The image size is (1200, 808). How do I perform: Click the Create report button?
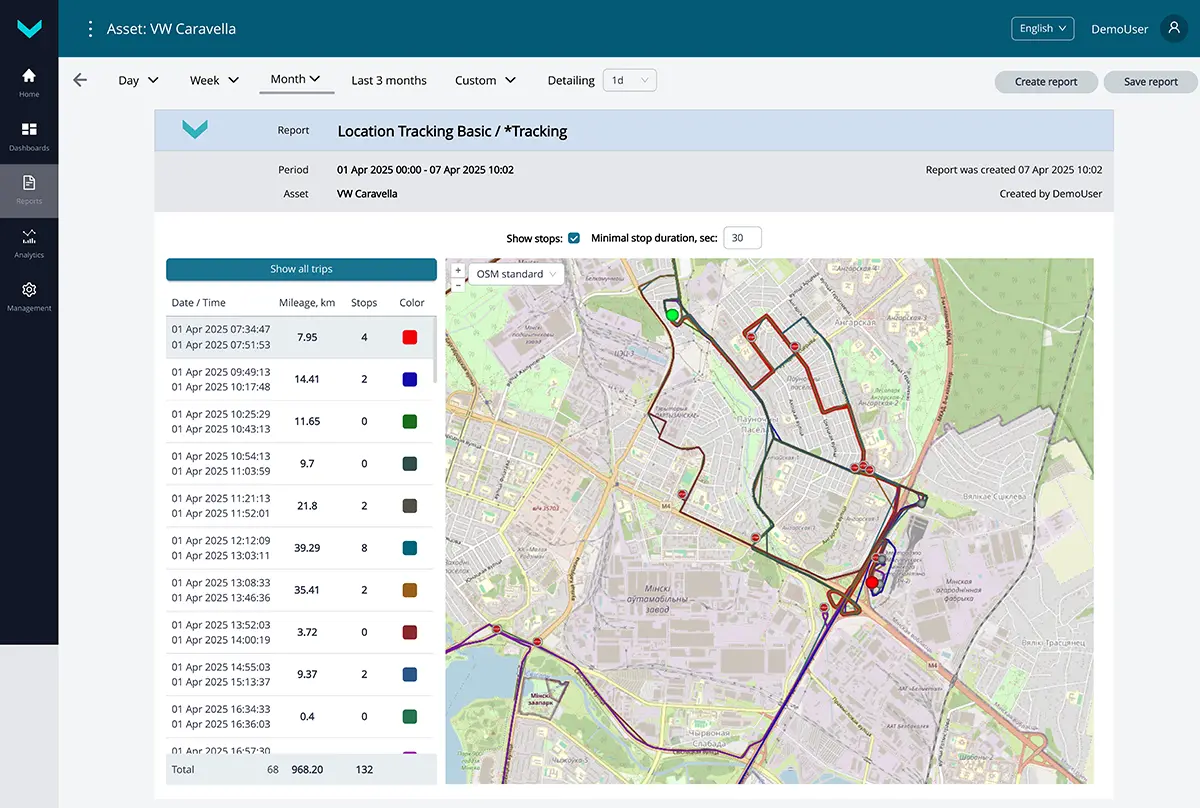tap(1046, 82)
